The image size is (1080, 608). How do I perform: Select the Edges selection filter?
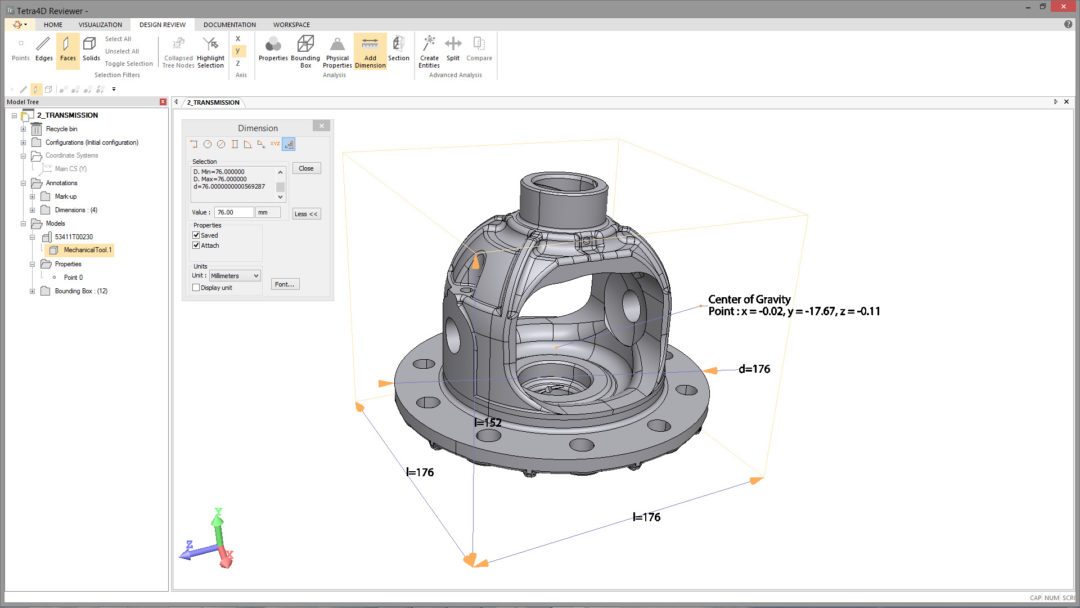click(43, 48)
